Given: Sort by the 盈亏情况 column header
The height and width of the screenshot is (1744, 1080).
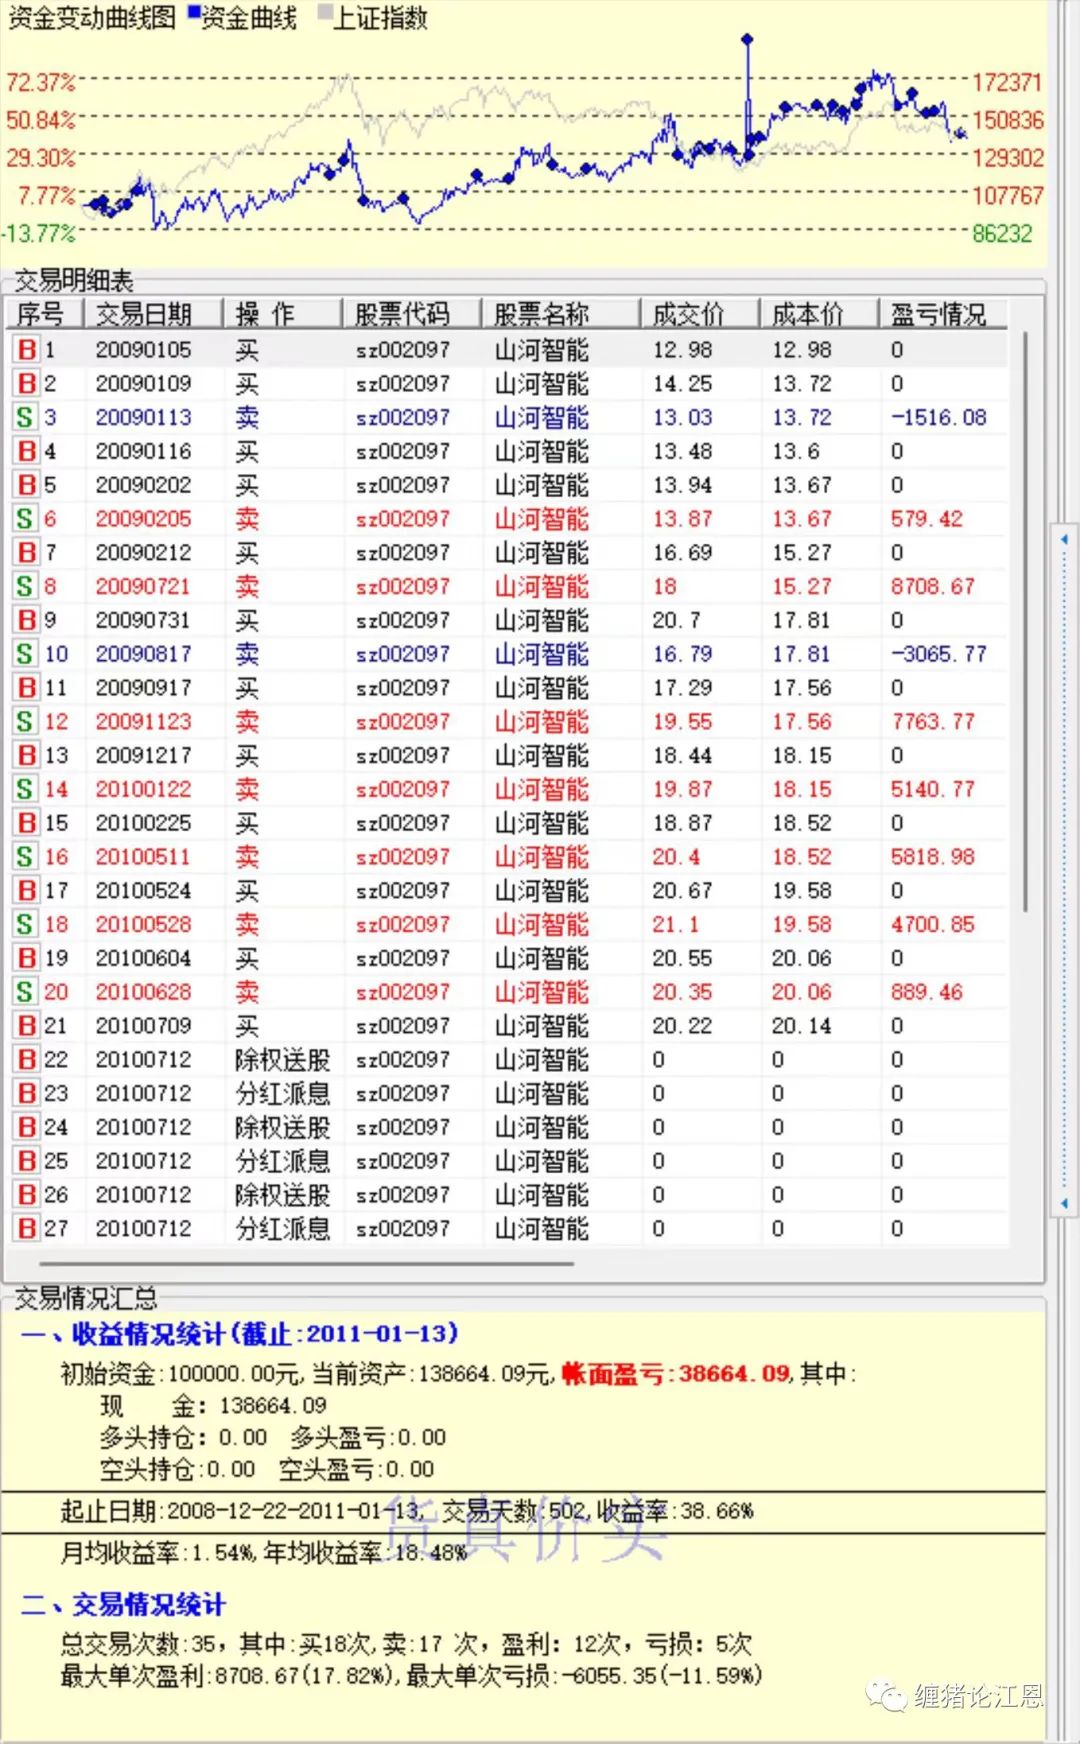Looking at the screenshot, I should [943, 314].
